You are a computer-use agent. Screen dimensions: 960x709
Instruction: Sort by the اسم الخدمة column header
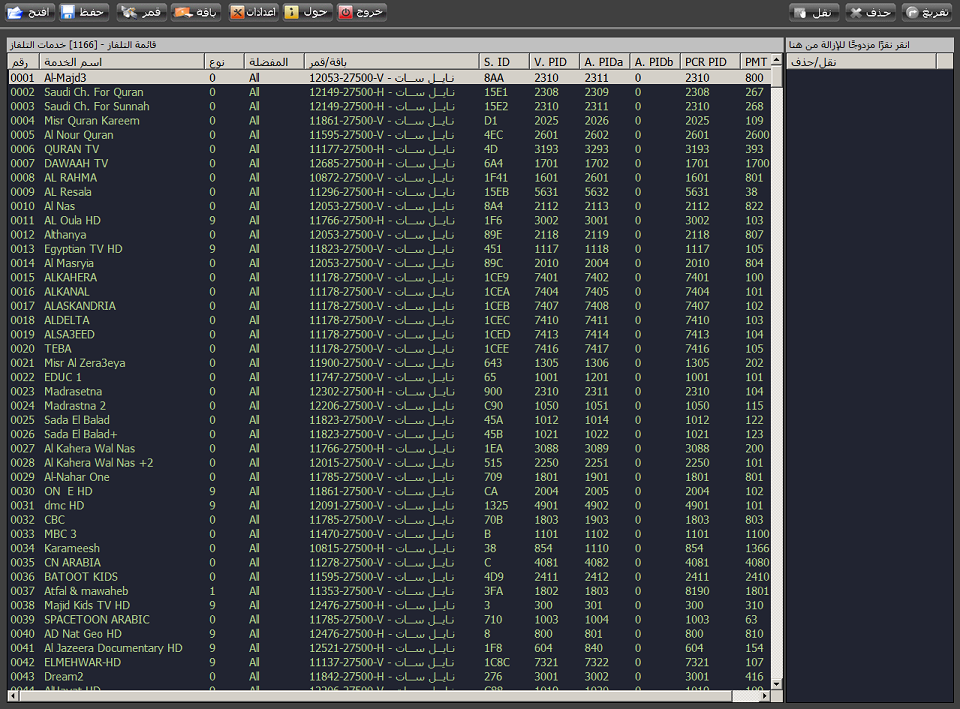122,62
